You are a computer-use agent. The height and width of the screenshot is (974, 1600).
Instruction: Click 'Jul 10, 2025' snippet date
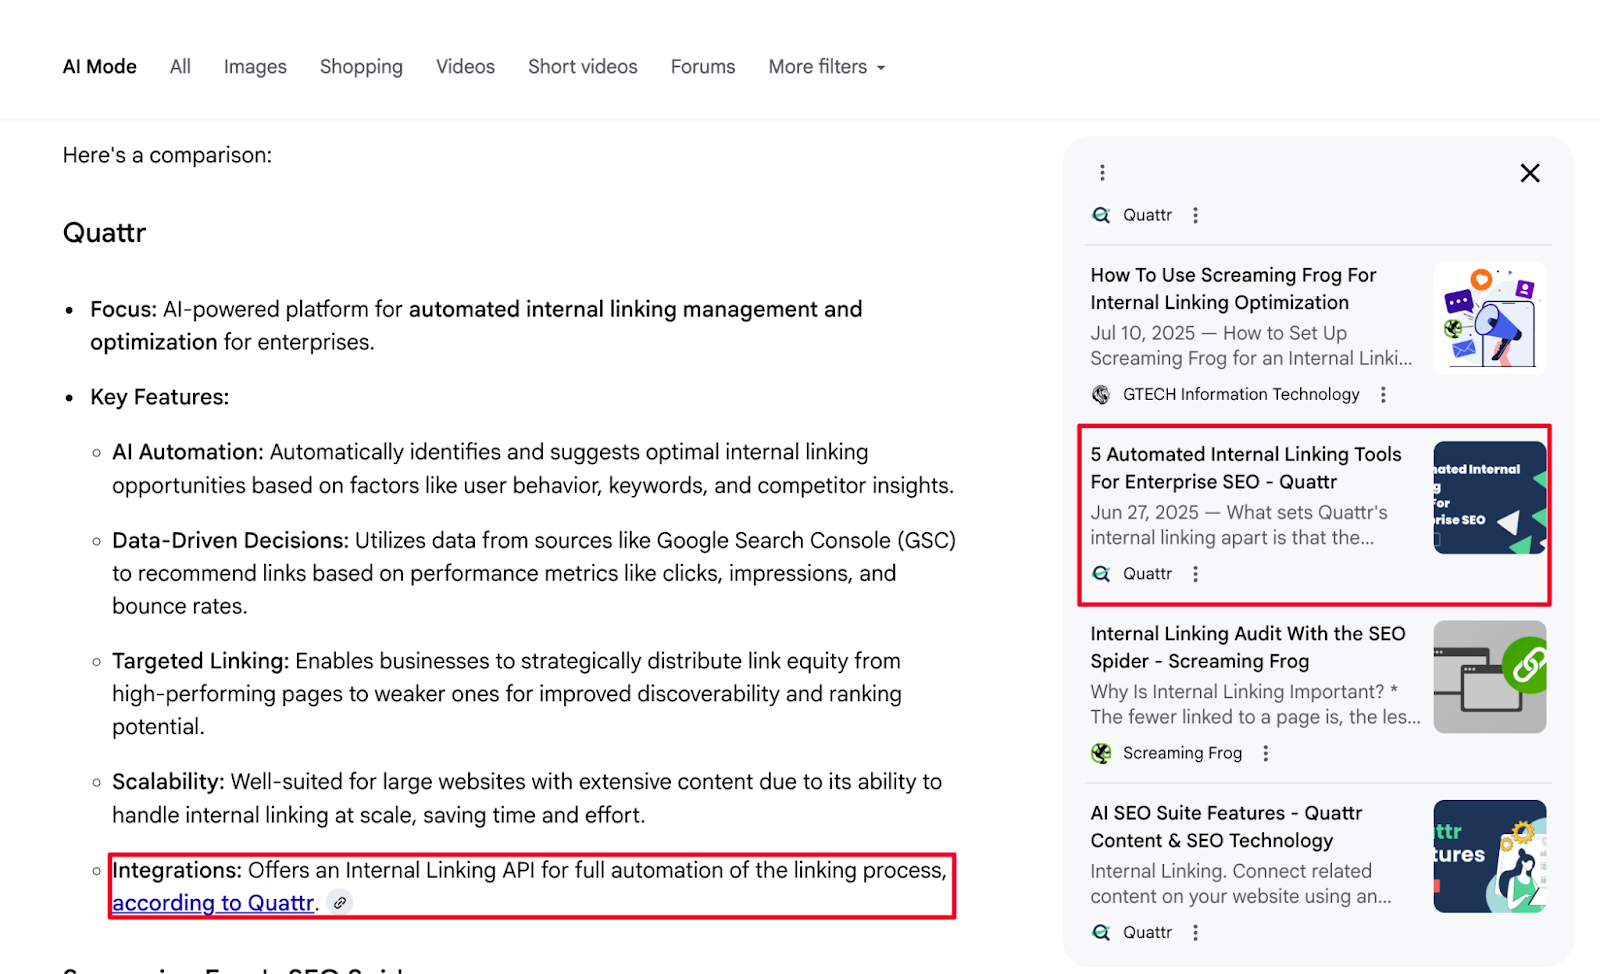[1142, 333]
